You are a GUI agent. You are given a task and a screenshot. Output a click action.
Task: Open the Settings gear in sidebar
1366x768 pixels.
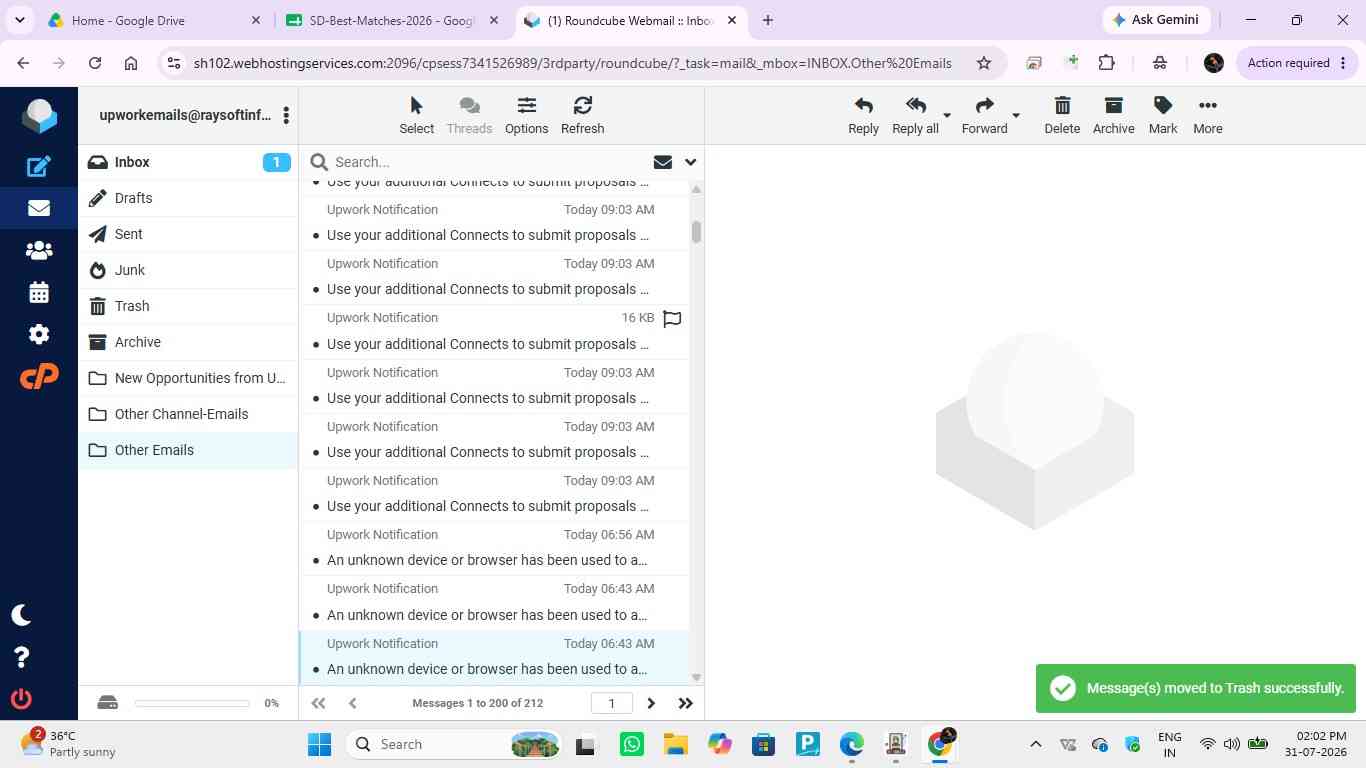pyautogui.click(x=39, y=334)
